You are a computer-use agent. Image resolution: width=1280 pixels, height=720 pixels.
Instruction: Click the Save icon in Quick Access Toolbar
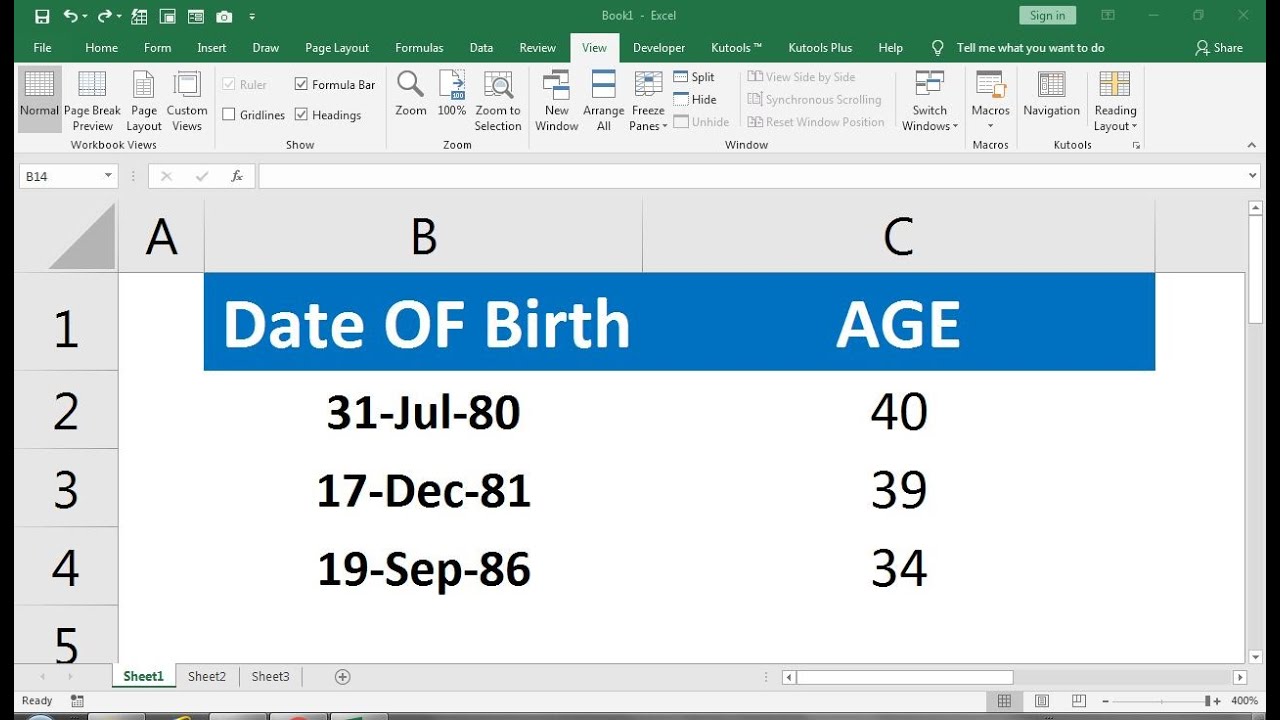[x=42, y=16]
